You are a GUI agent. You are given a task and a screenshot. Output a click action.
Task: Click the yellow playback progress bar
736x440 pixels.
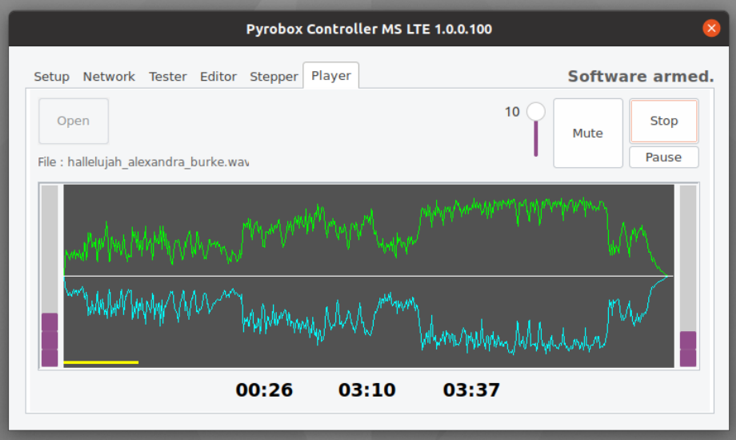tap(101, 362)
